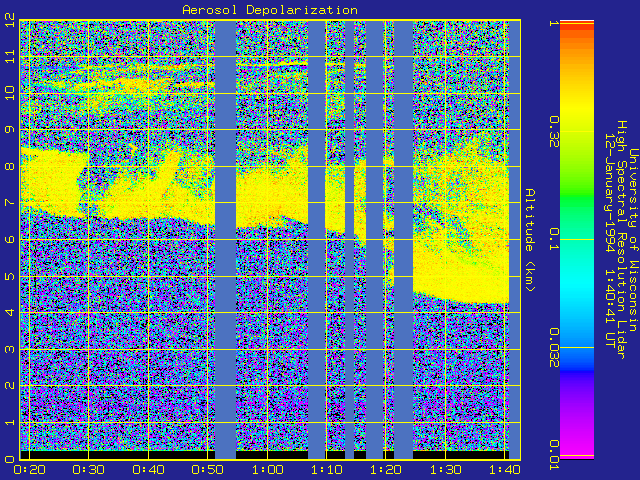Click the 'University of Wisconsin' caption
Screen dimensions: 640x480
point(633,240)
